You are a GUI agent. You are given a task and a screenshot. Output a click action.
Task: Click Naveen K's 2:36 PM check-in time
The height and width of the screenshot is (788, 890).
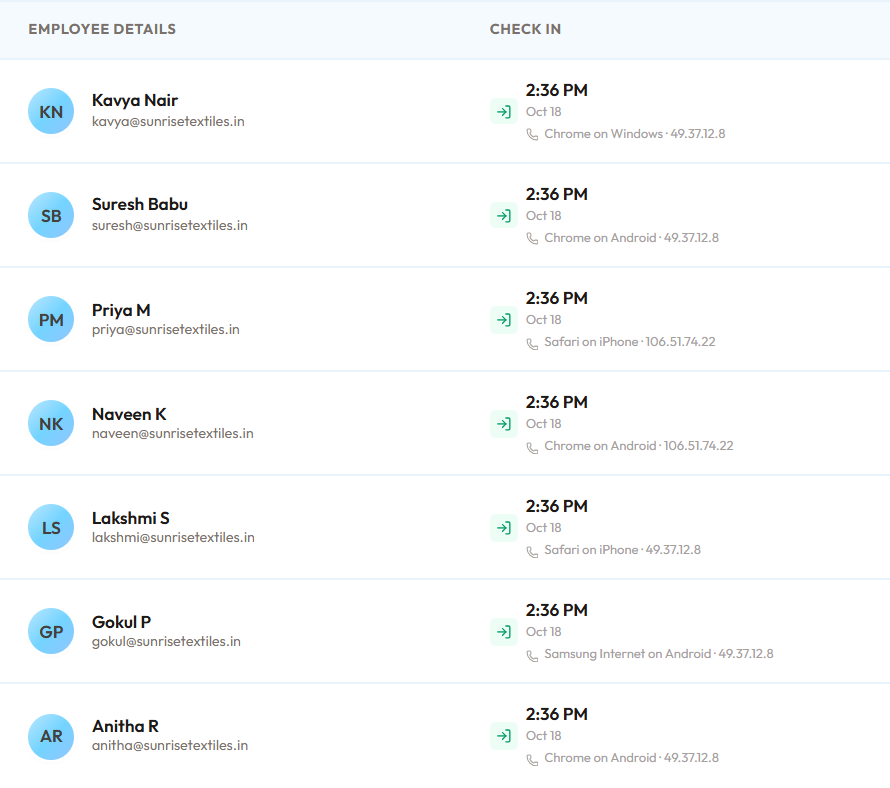[x=556, y=402]
